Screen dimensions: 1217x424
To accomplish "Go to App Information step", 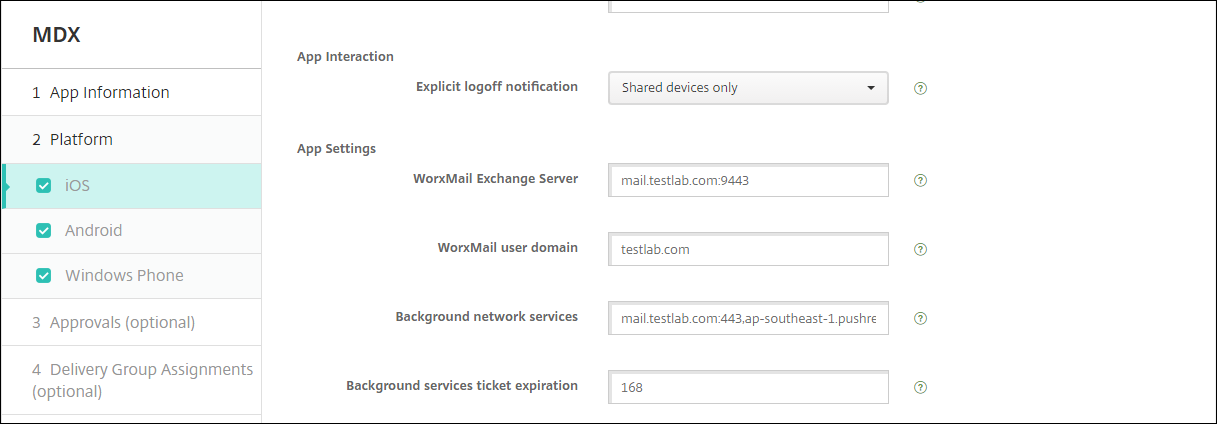I will (109, 93).
